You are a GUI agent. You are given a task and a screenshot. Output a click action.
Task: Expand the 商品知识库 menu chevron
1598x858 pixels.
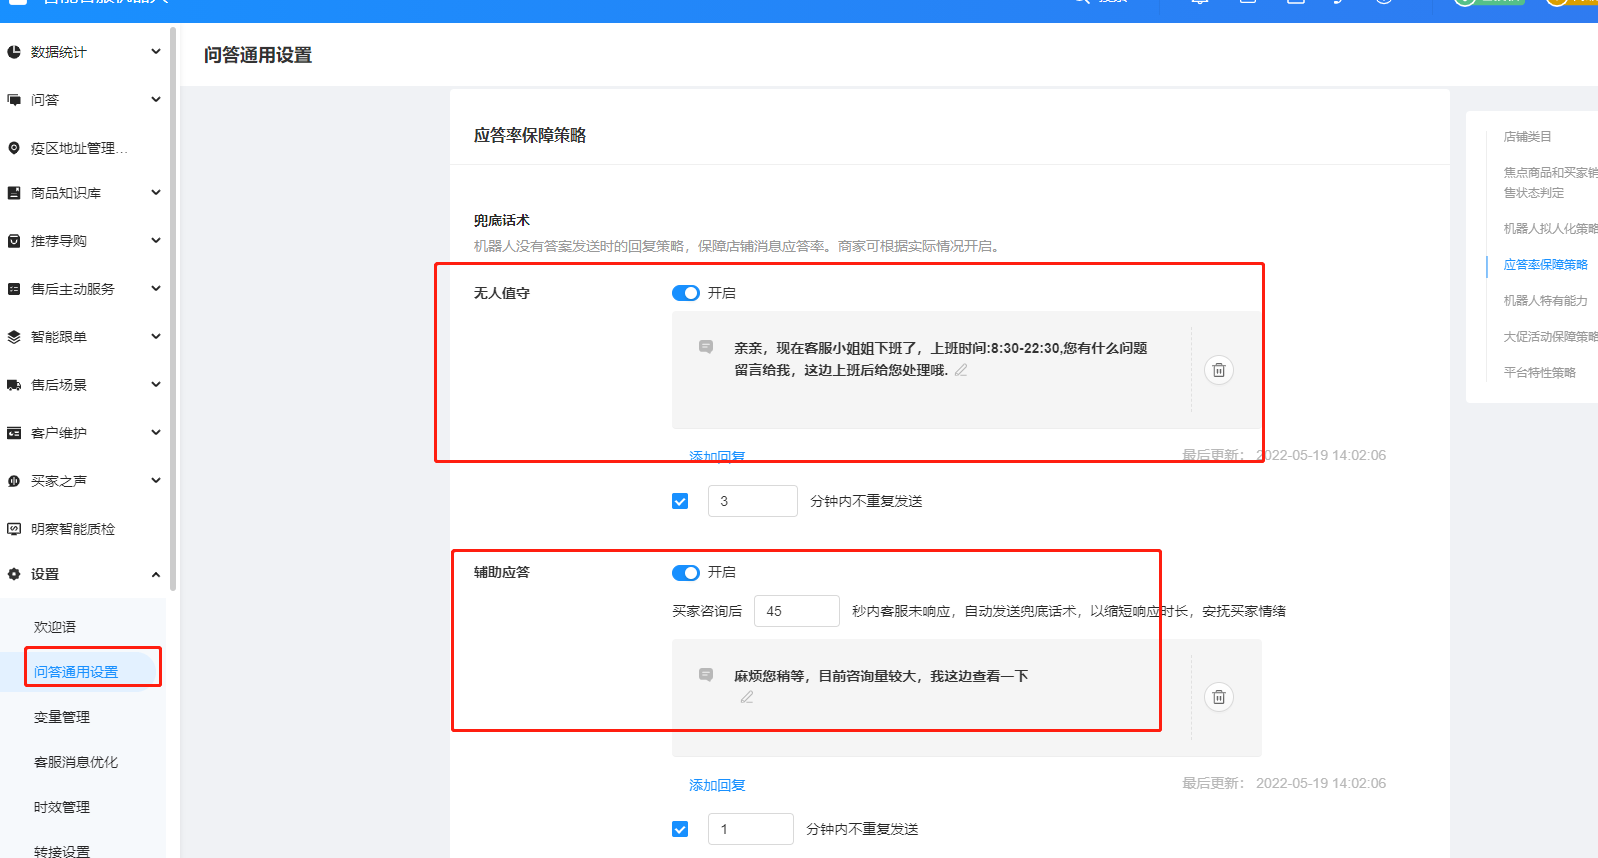click(x=156, y=193)
